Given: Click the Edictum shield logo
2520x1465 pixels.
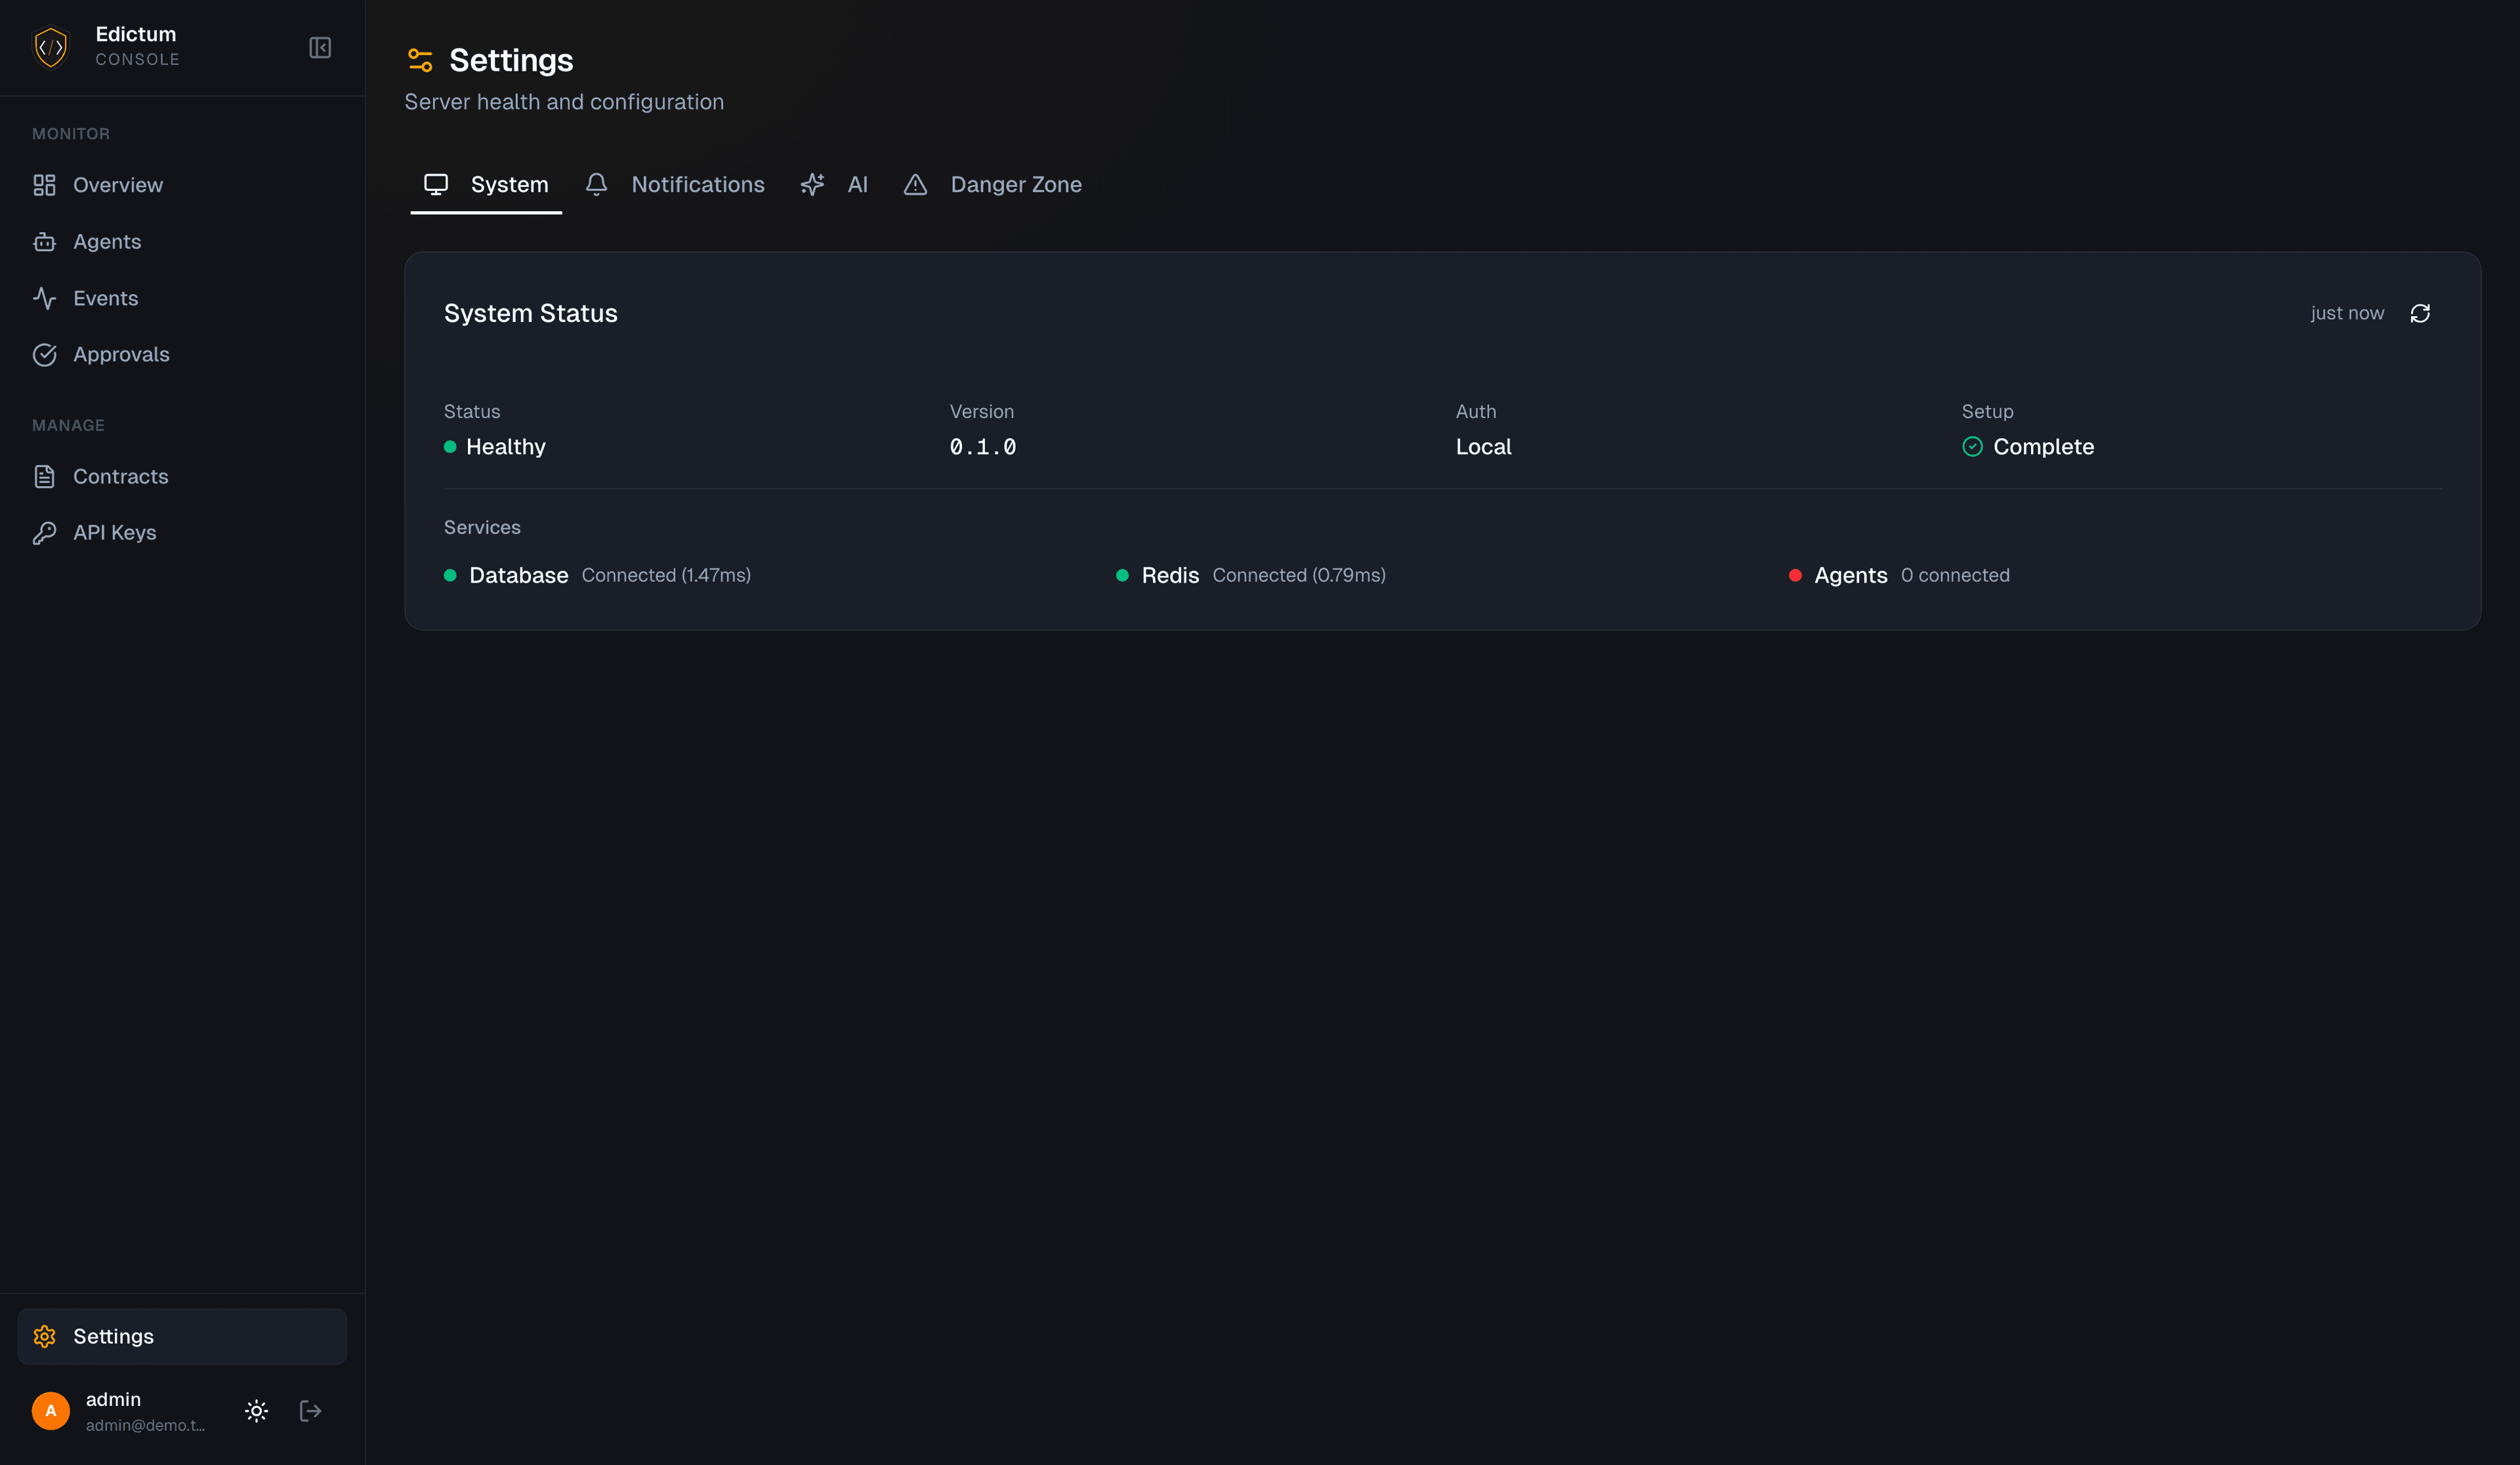Looking at the screenshot, I should coord(50,46).
